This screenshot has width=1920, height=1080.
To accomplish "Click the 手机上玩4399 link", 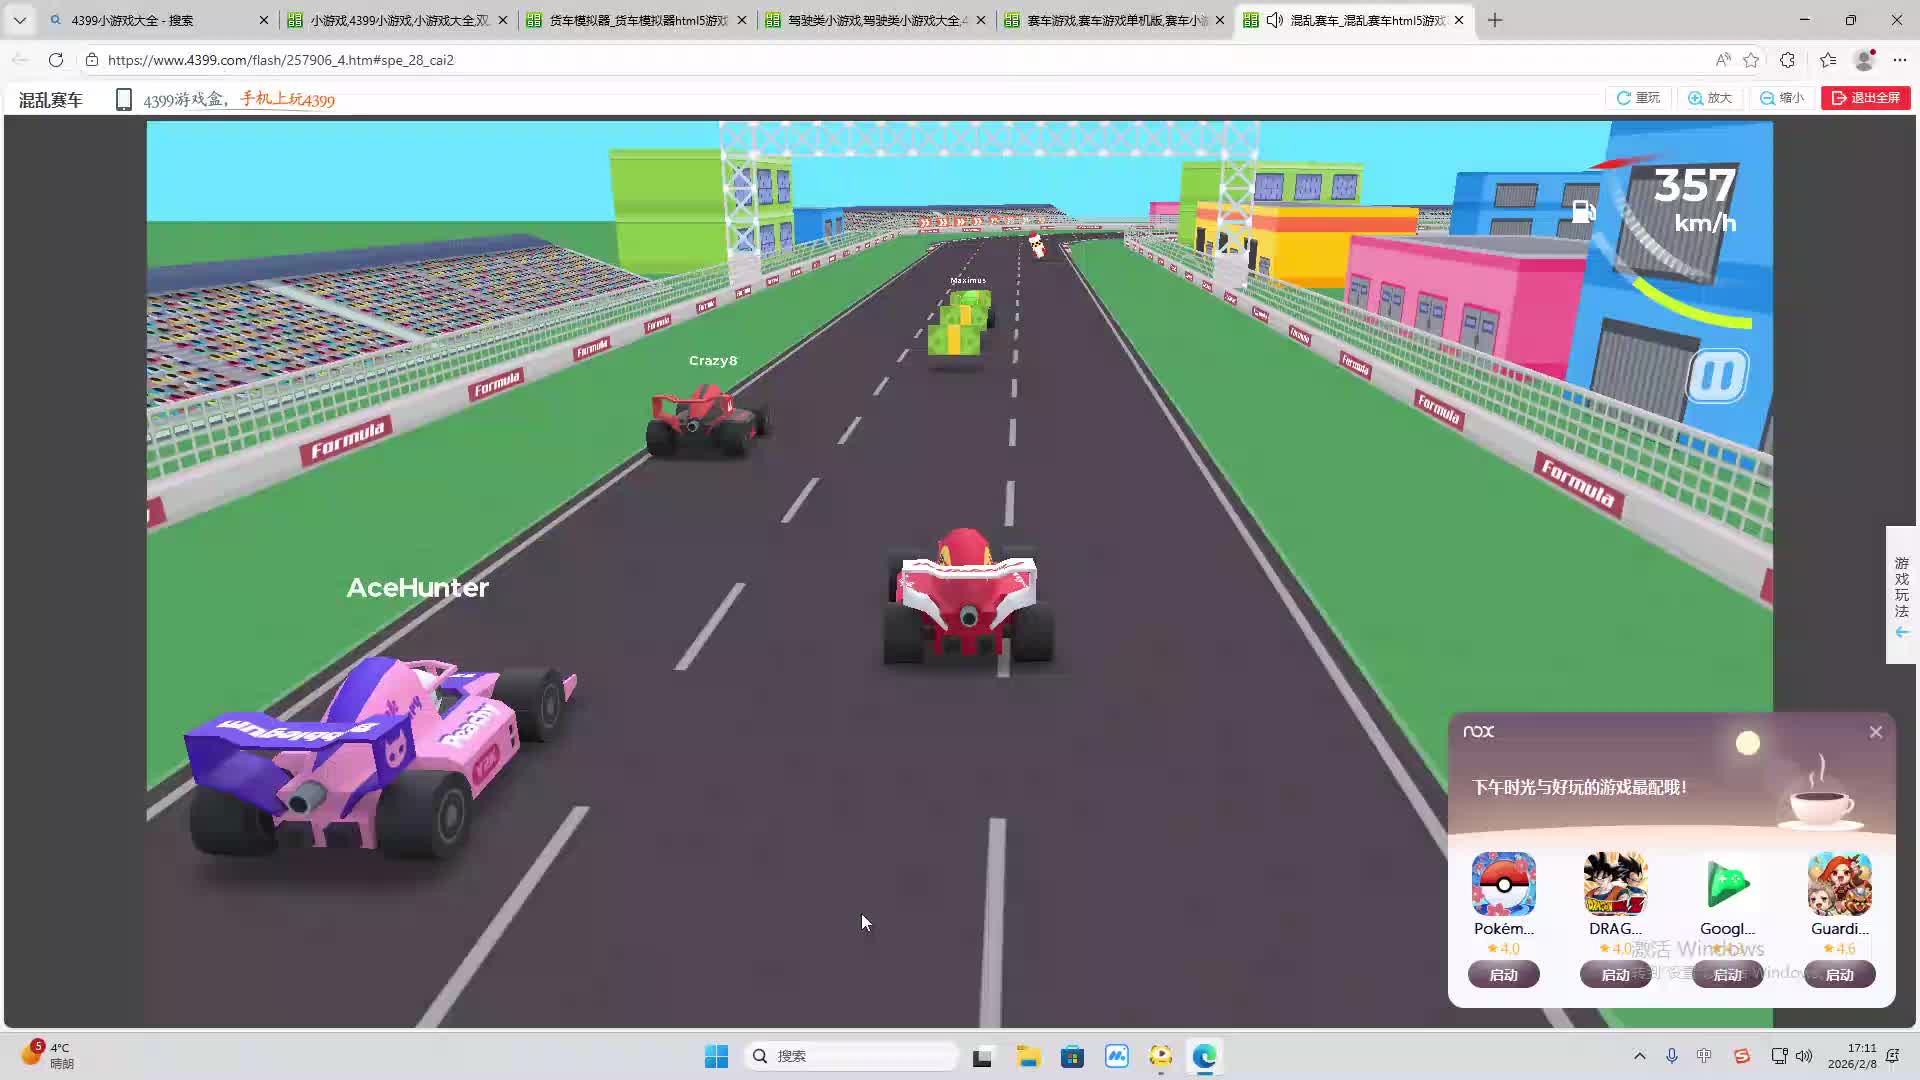I will click(287, 99).
